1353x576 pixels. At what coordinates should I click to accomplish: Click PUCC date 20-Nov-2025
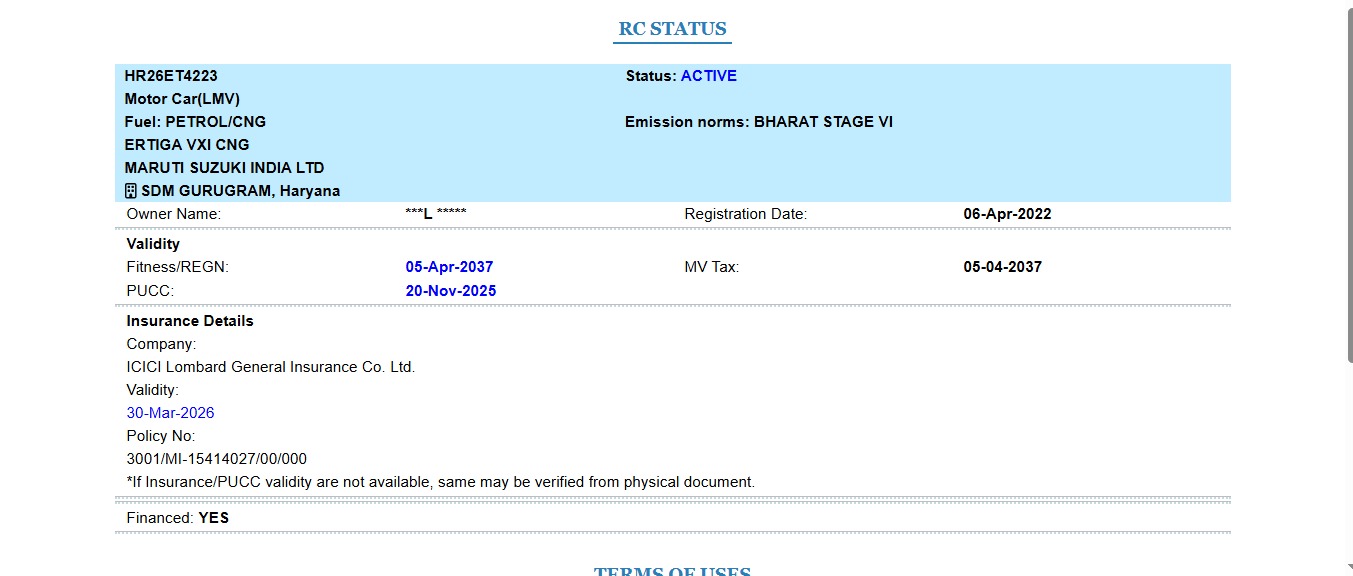coord(451,291)
